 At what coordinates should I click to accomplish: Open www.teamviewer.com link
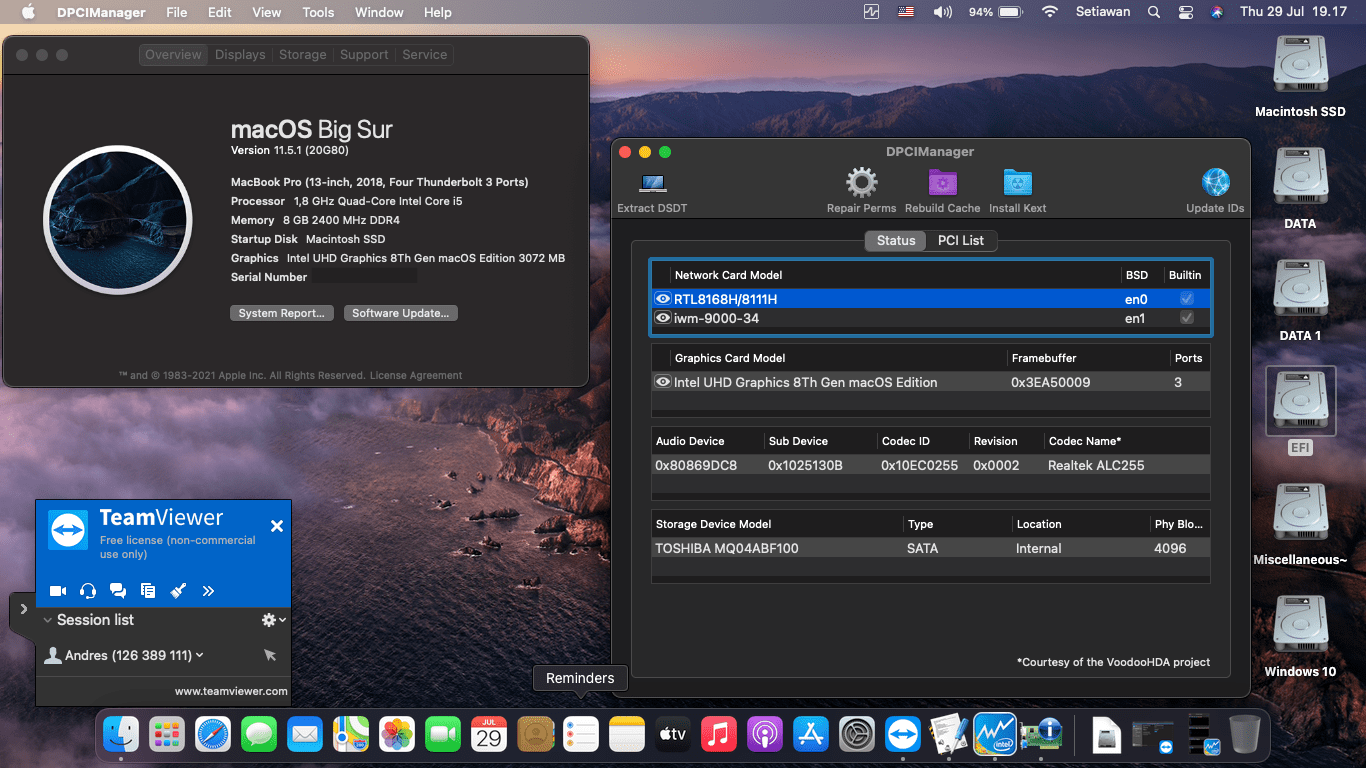tap(231, 691)
